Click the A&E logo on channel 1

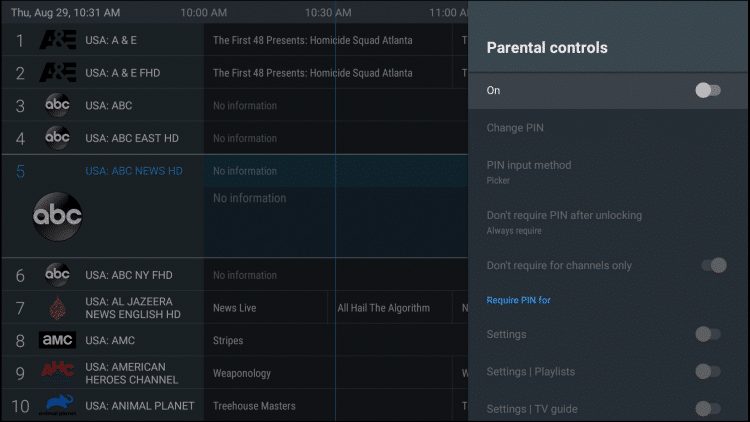click(x=57, y=40)
